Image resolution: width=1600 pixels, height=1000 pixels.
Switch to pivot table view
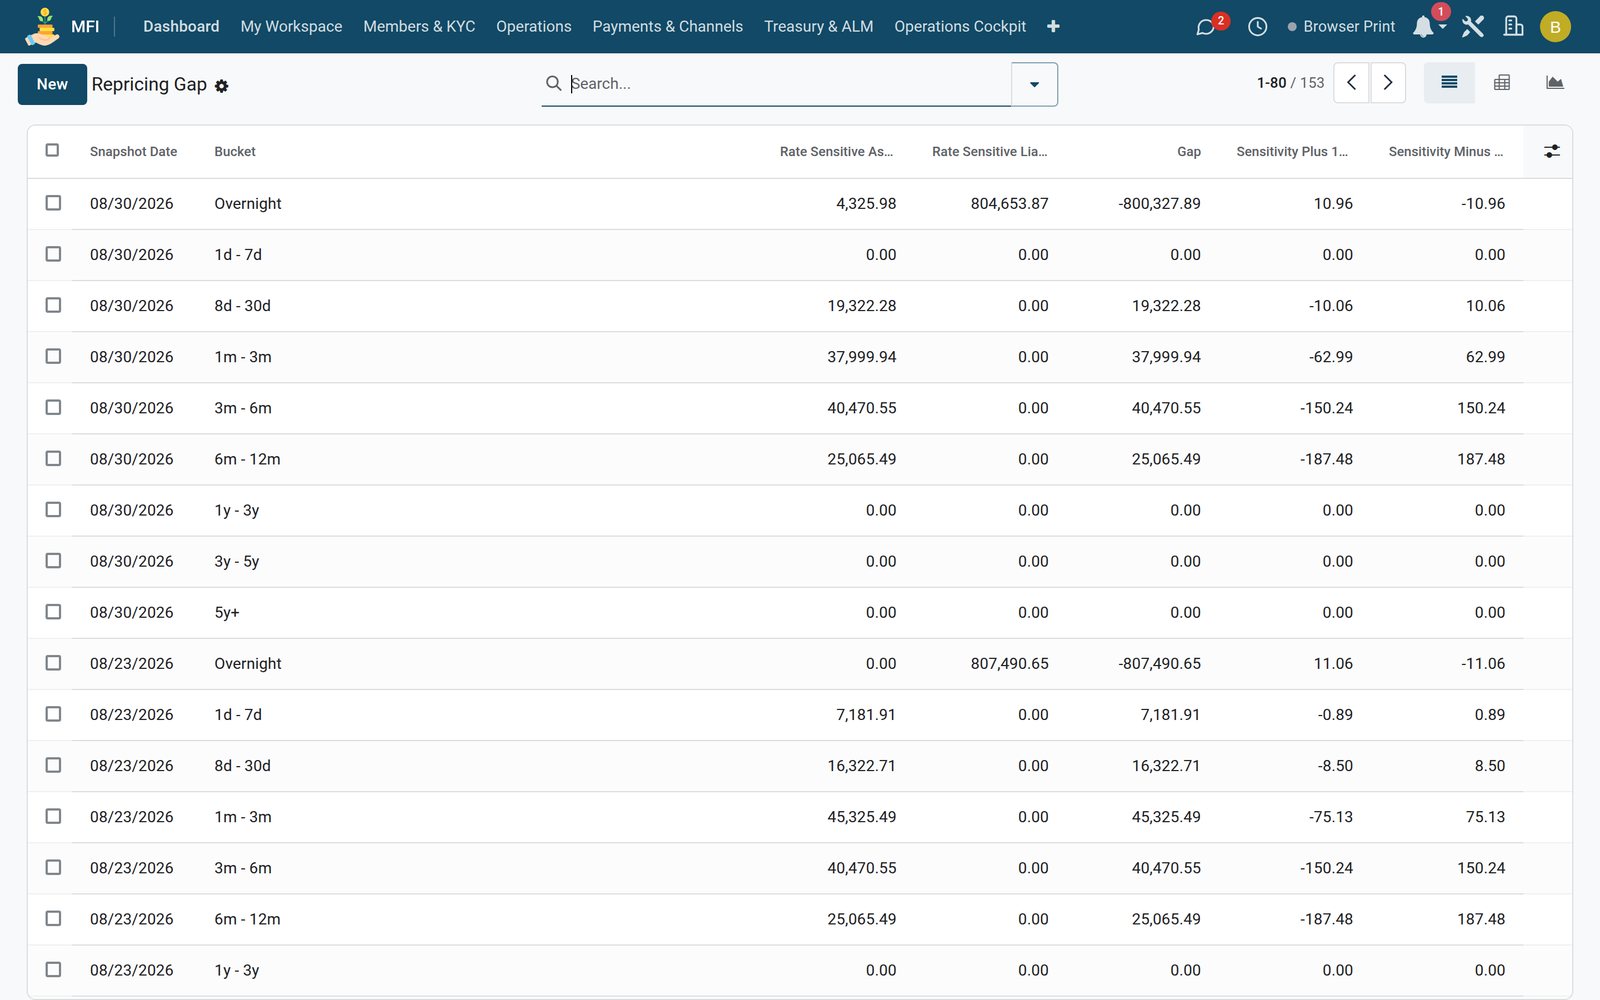(x=1502, y=83)
